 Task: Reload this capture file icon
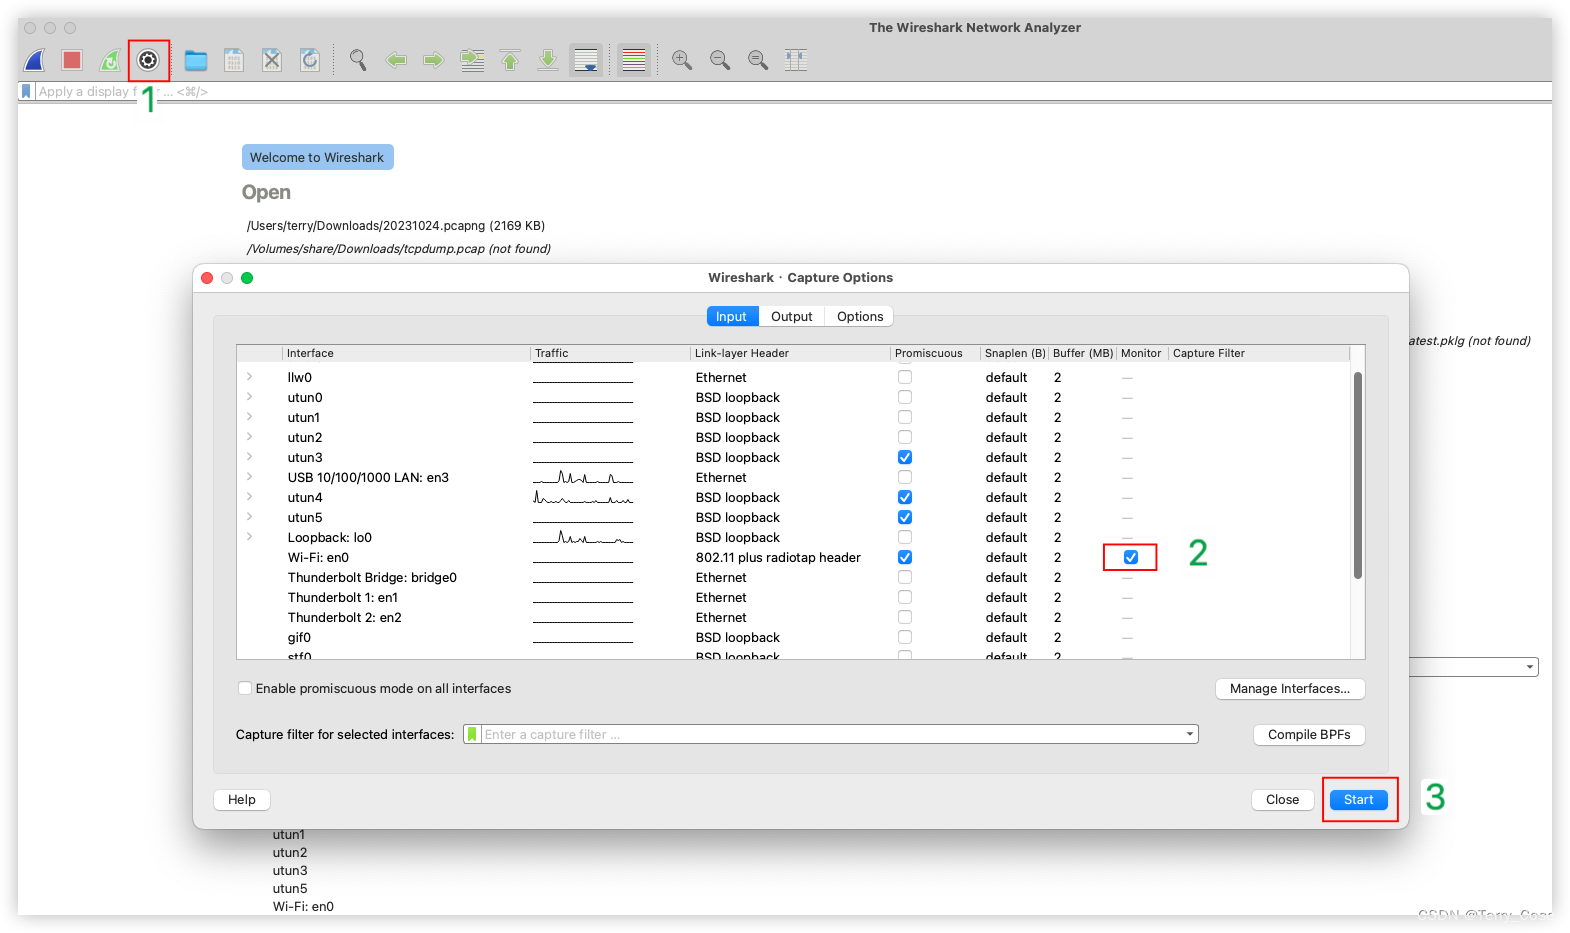[x=310, y=60]
